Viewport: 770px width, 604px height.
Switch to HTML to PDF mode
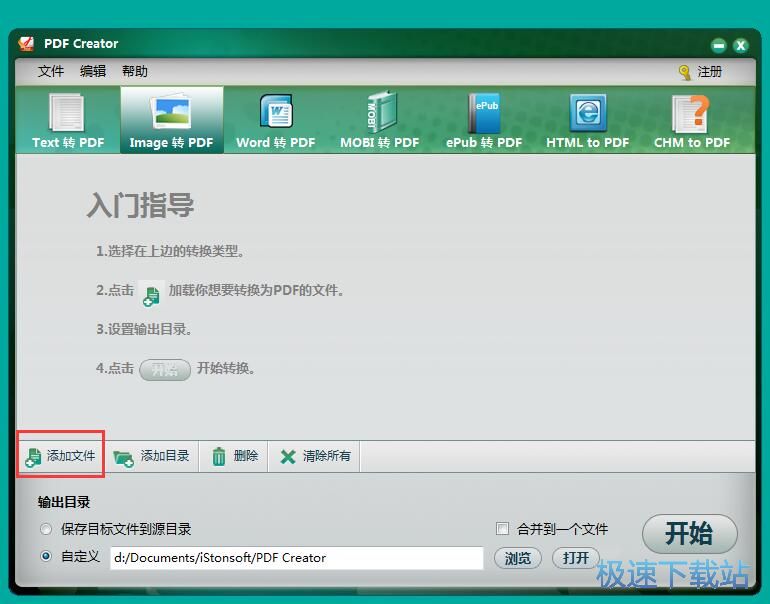tap(587, 120)
